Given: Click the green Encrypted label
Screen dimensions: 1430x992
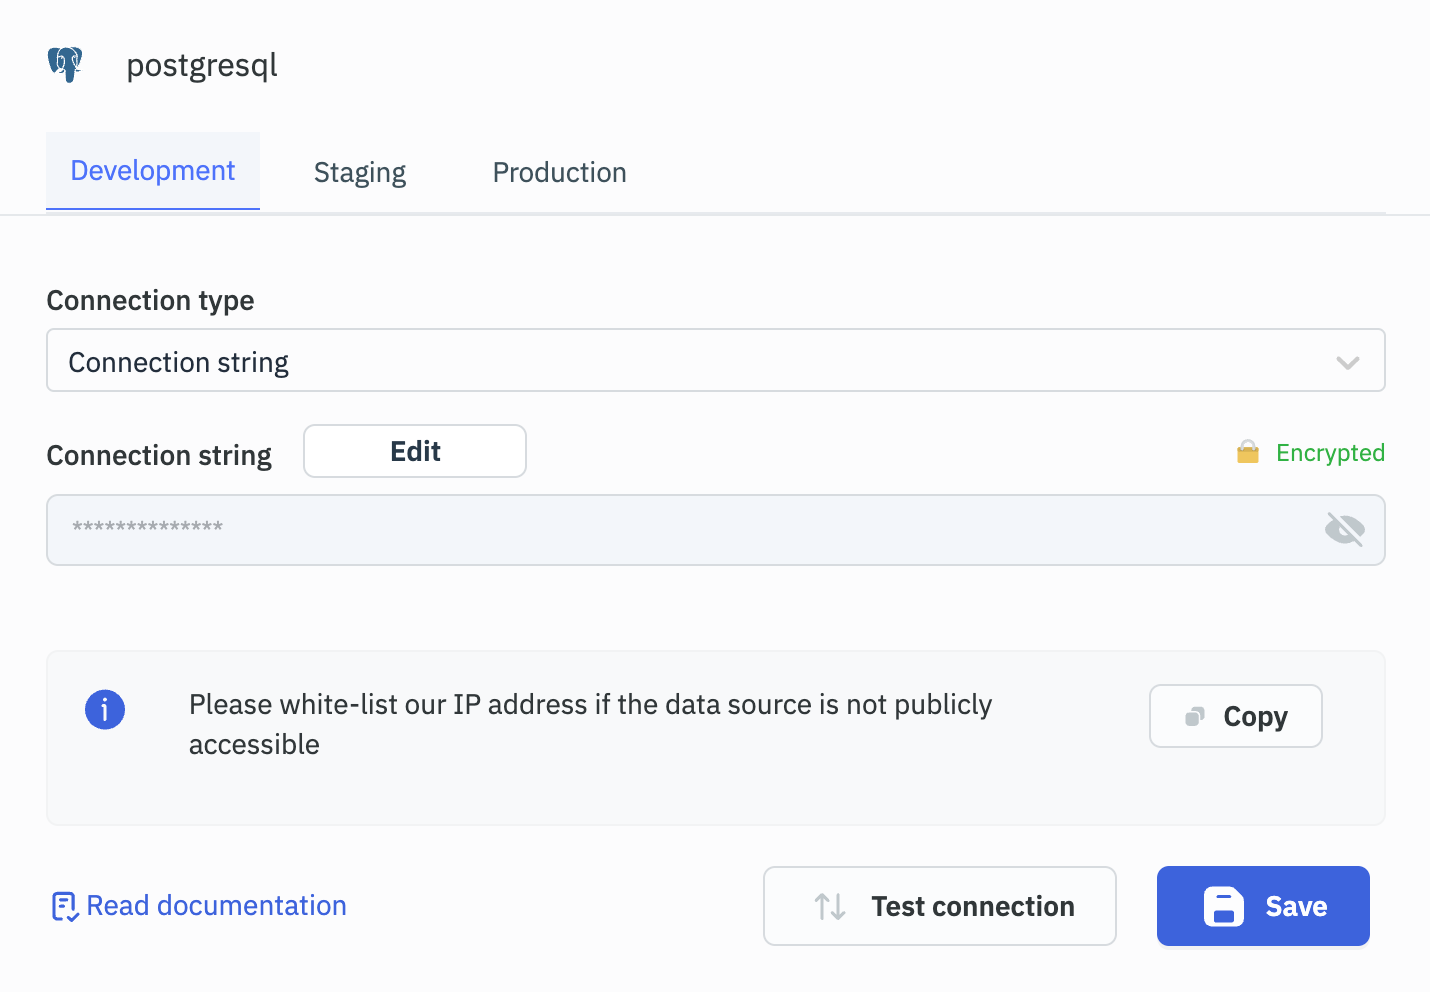Looking at the screenshot, I should pos(1330,453).
